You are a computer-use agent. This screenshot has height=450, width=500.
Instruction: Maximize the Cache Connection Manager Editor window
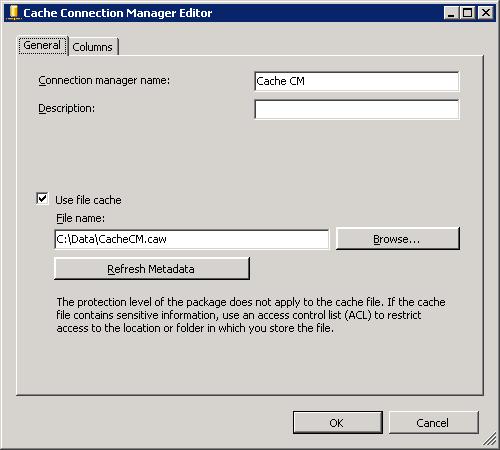tap(467, 13)
